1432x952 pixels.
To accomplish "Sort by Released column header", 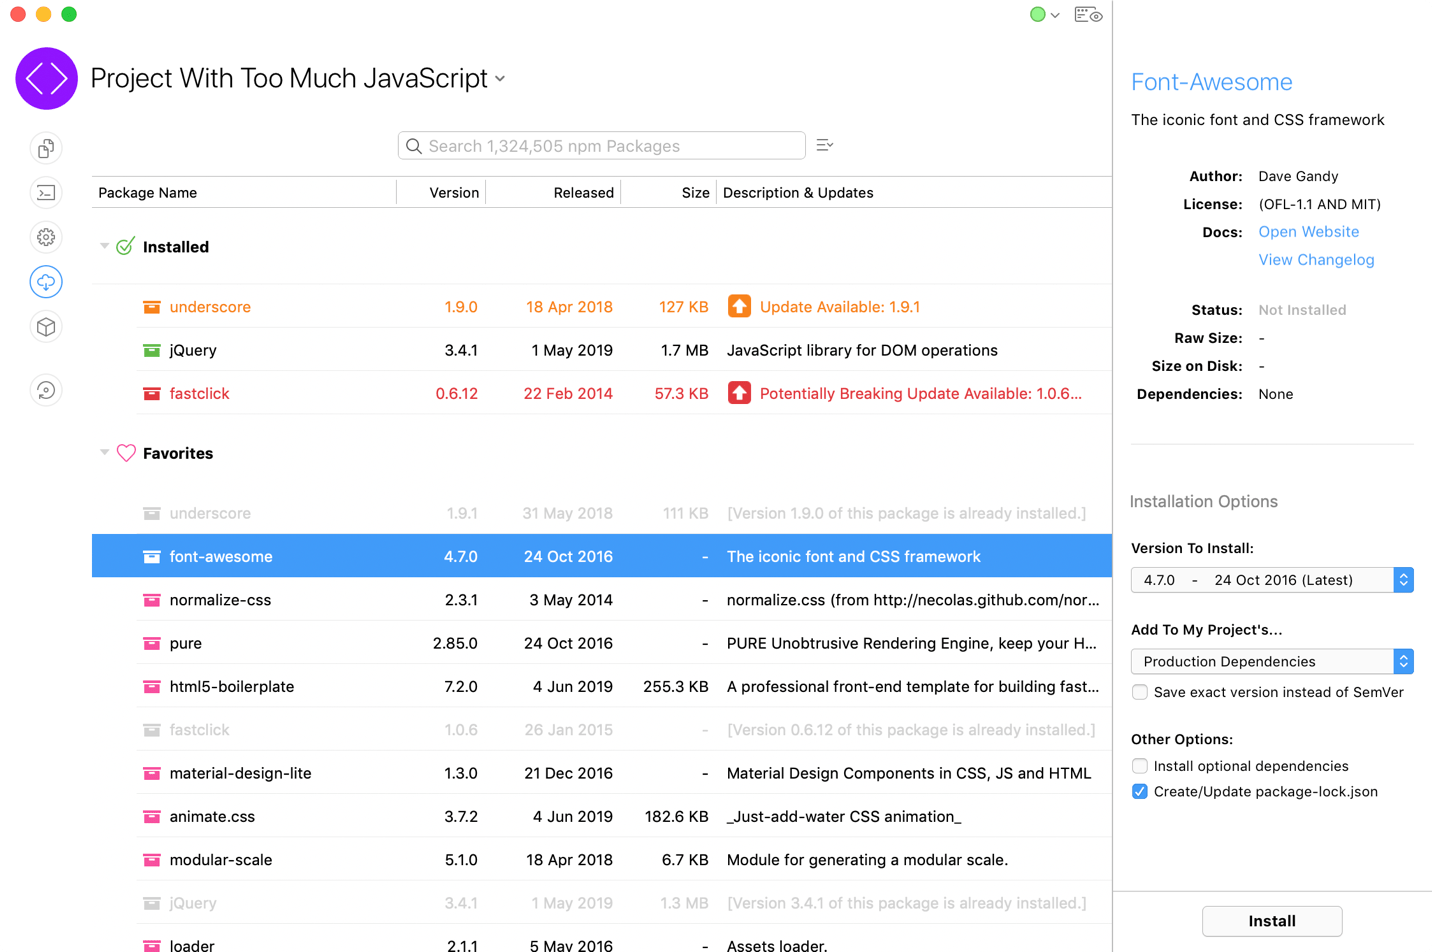I will (x=583, y=193).
